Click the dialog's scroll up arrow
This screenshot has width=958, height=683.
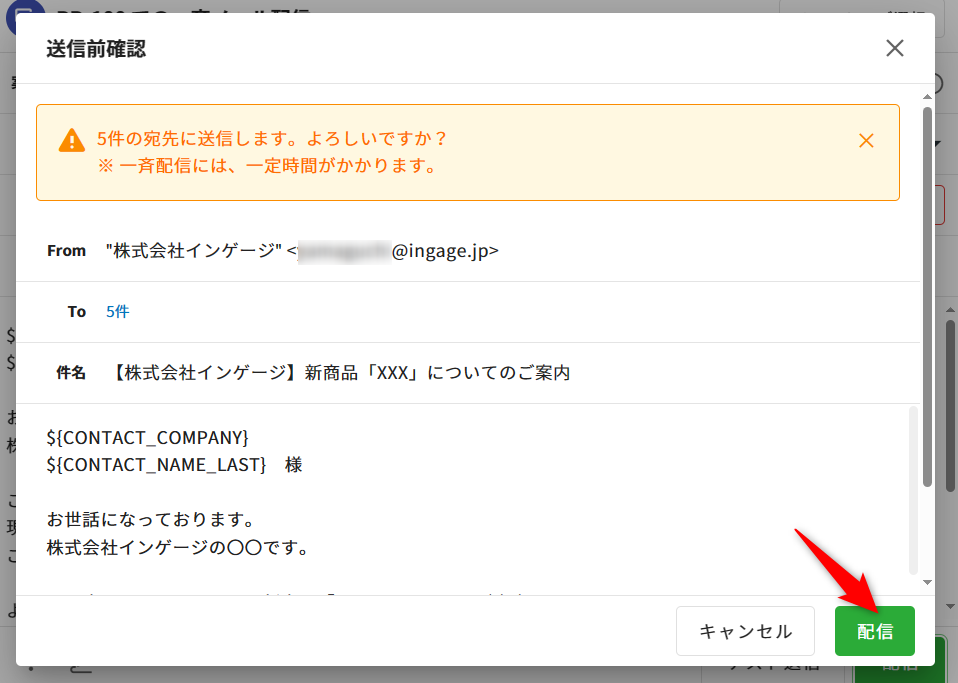927,95
